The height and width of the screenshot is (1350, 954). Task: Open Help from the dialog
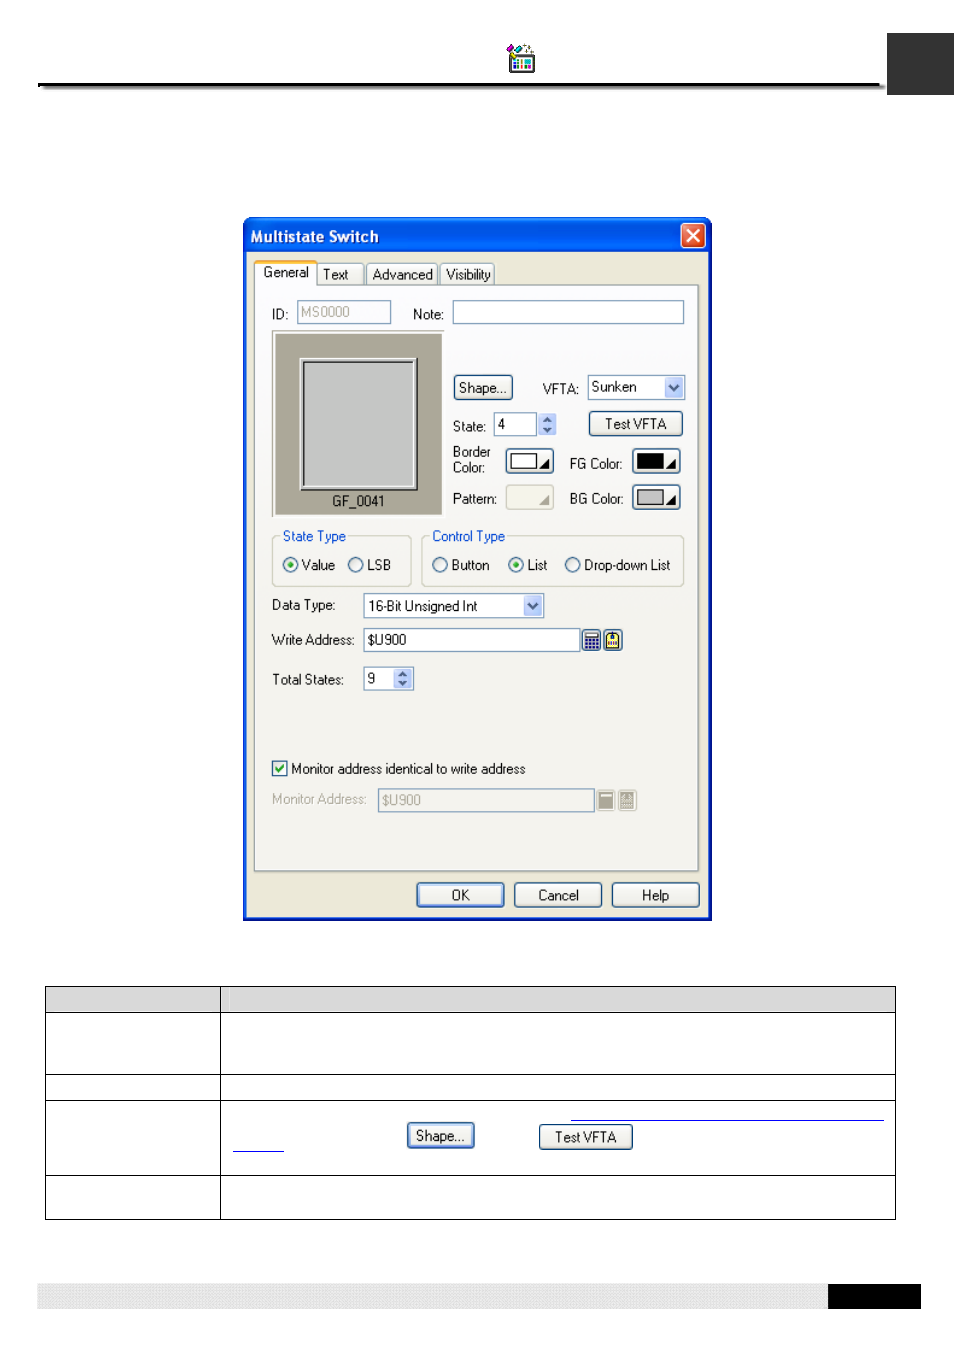(x=655, y=895)
